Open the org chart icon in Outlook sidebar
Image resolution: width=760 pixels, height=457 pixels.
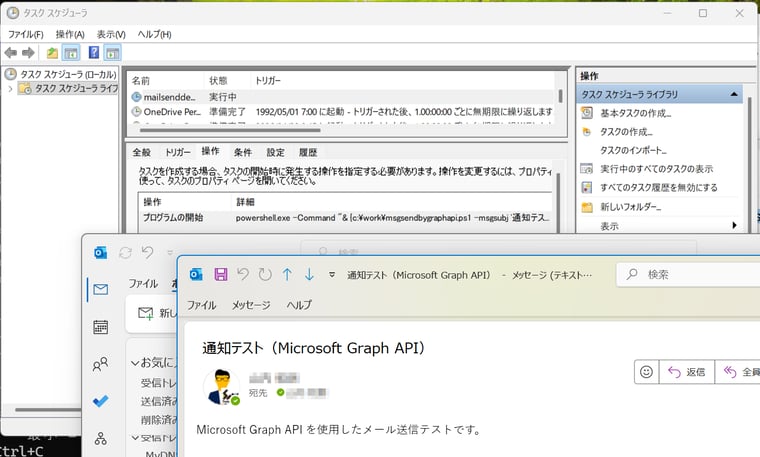[x=100, y=439]
